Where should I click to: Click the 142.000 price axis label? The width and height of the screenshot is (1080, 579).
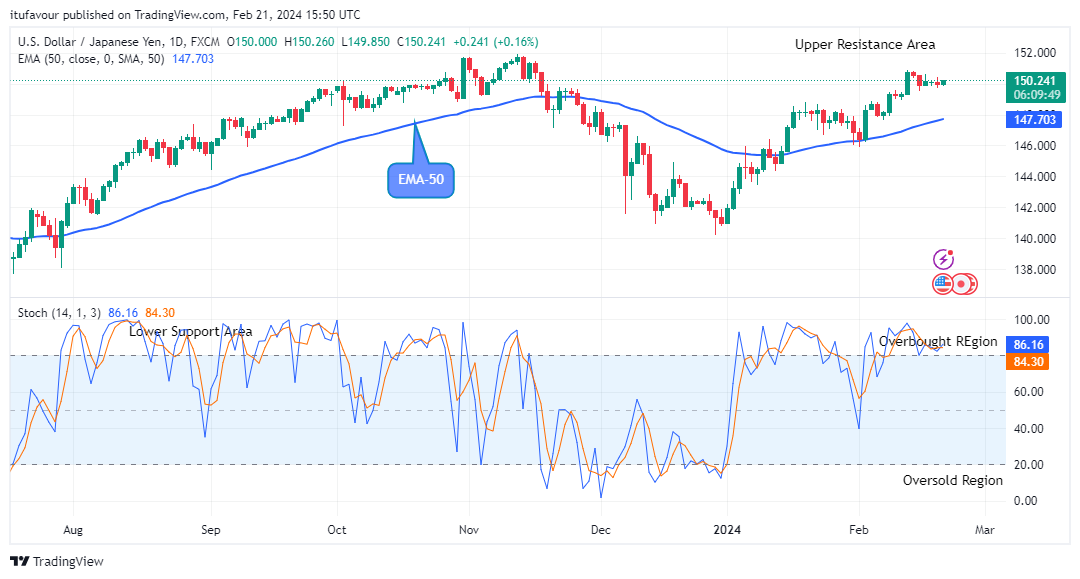pyautogui.click(x=1035, y=208)
